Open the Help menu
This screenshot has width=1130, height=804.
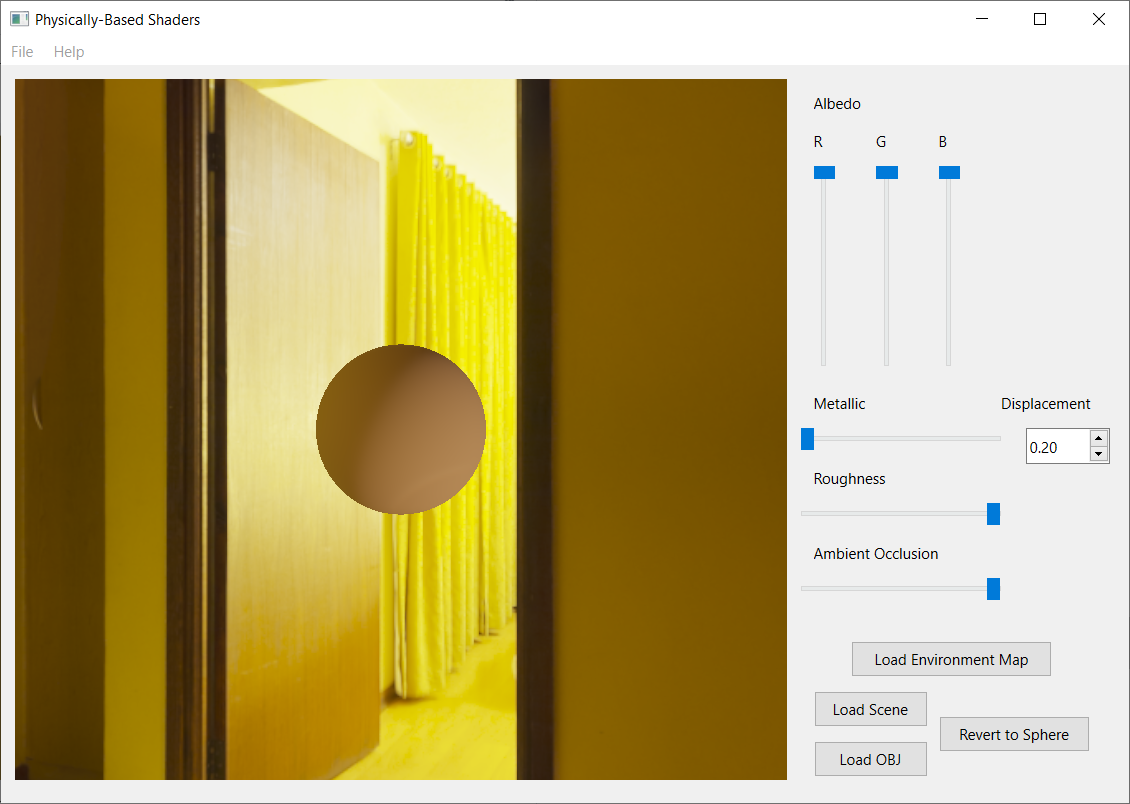click(69, 52)
